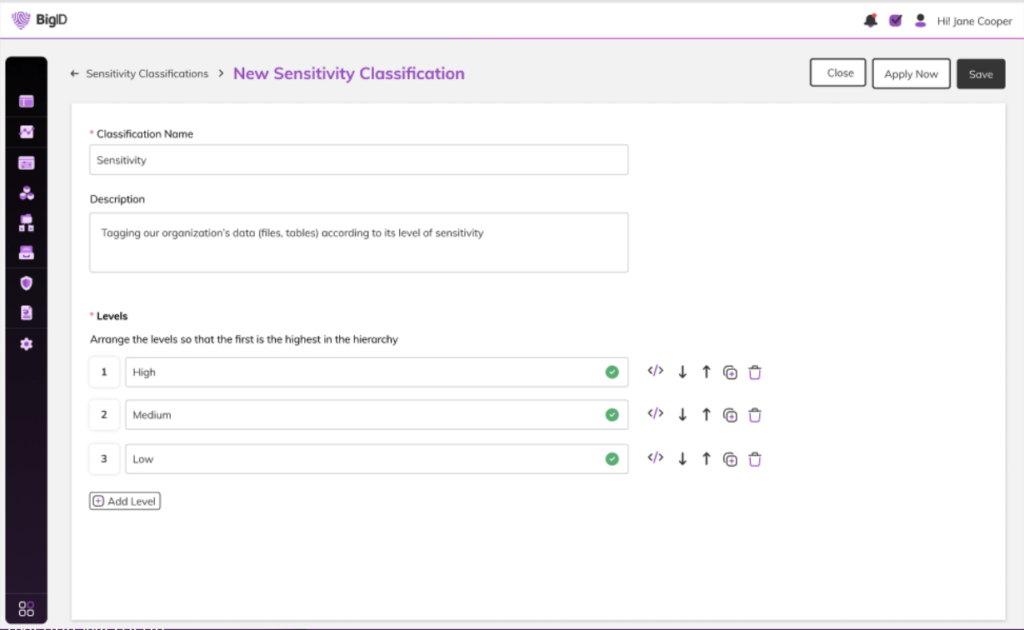This screenshot has height=630, width=1024.
Task: Duplicate the High level with the copy icon
Action: 730,371
